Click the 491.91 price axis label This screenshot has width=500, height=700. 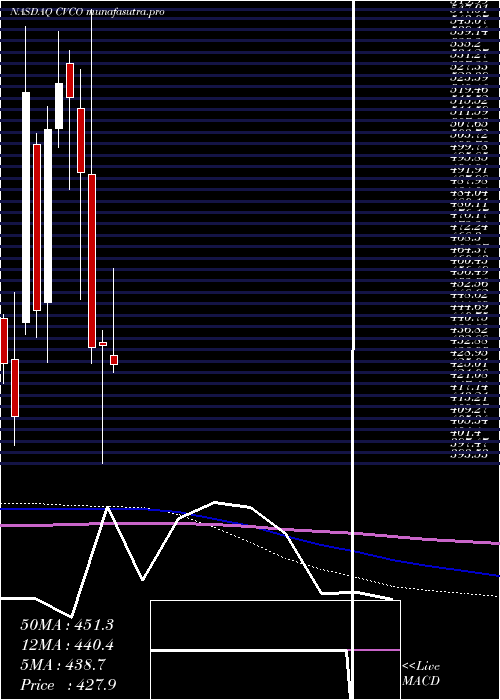[x=468, y=170]
